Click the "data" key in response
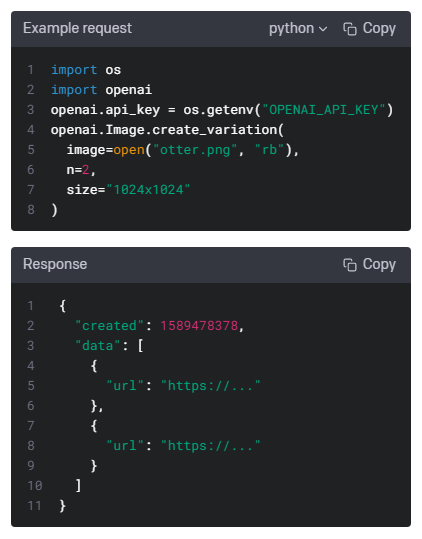Screen dimensions: 422x539 (x=98, y=345)
